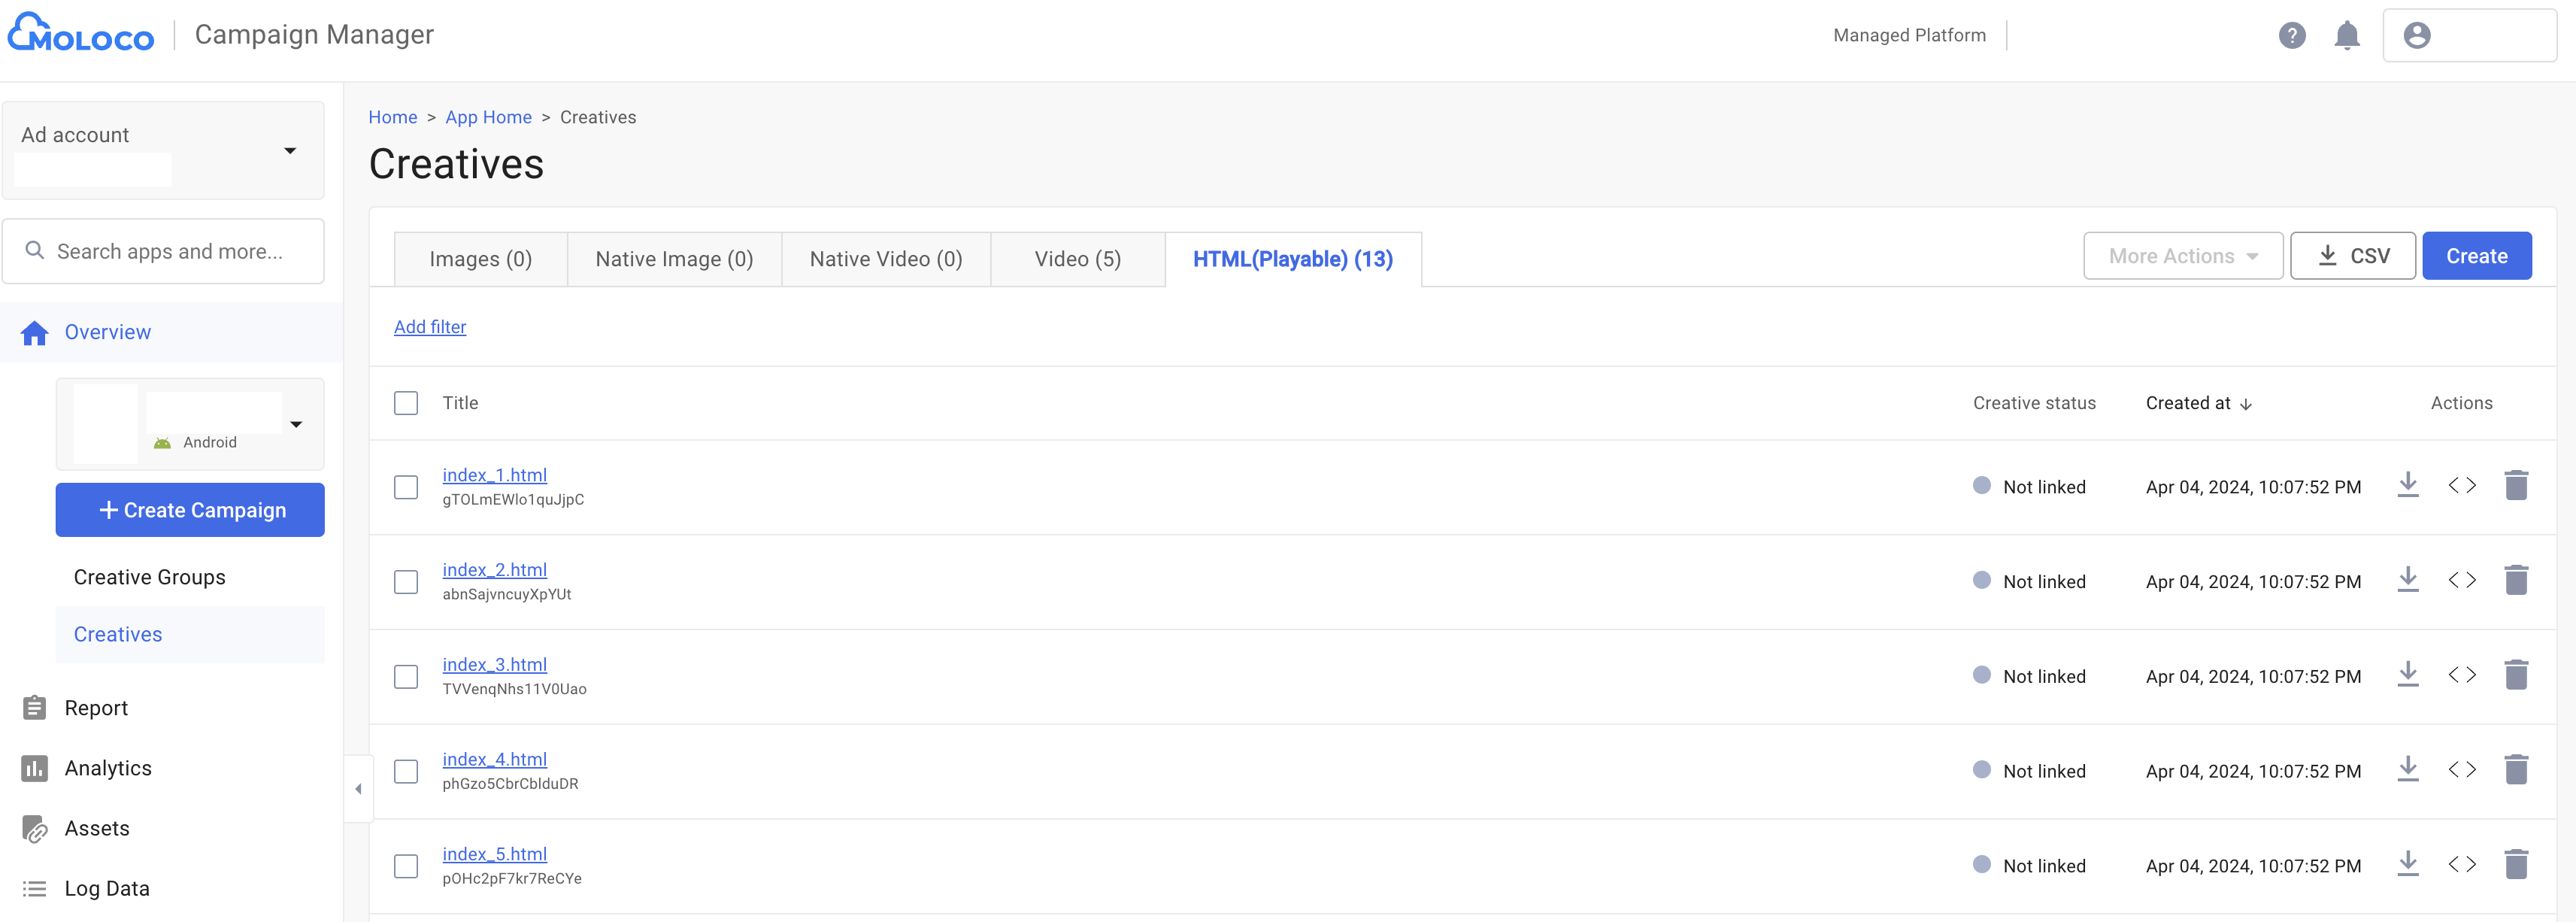Switch to the Native Video (0) tab
Screen dimensions: 2576x922
[x=886, y=259]
